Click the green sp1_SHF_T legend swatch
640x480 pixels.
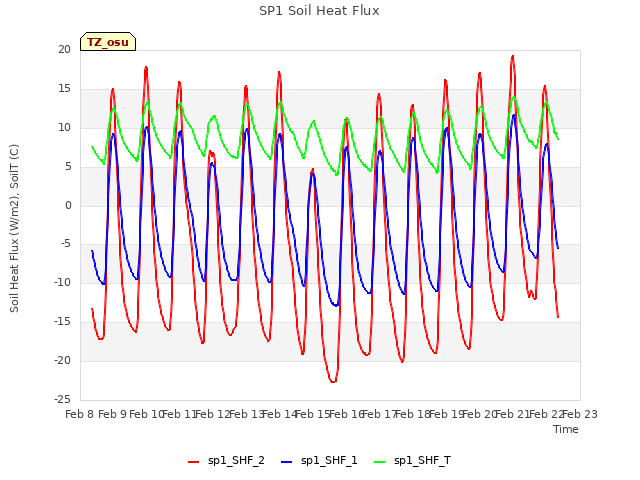pos(380,462)
